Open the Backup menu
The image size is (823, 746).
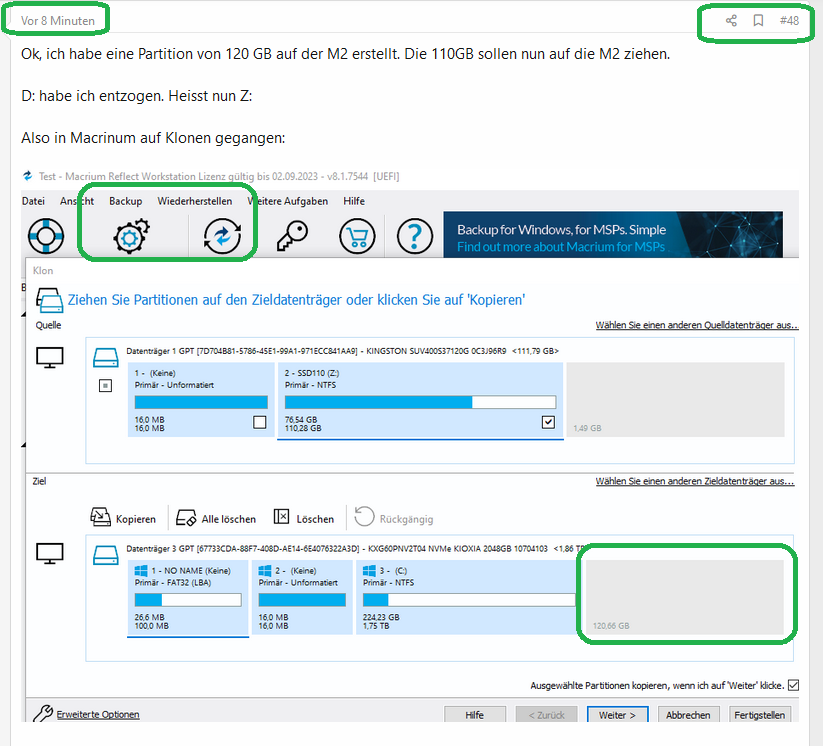[125, 201]
